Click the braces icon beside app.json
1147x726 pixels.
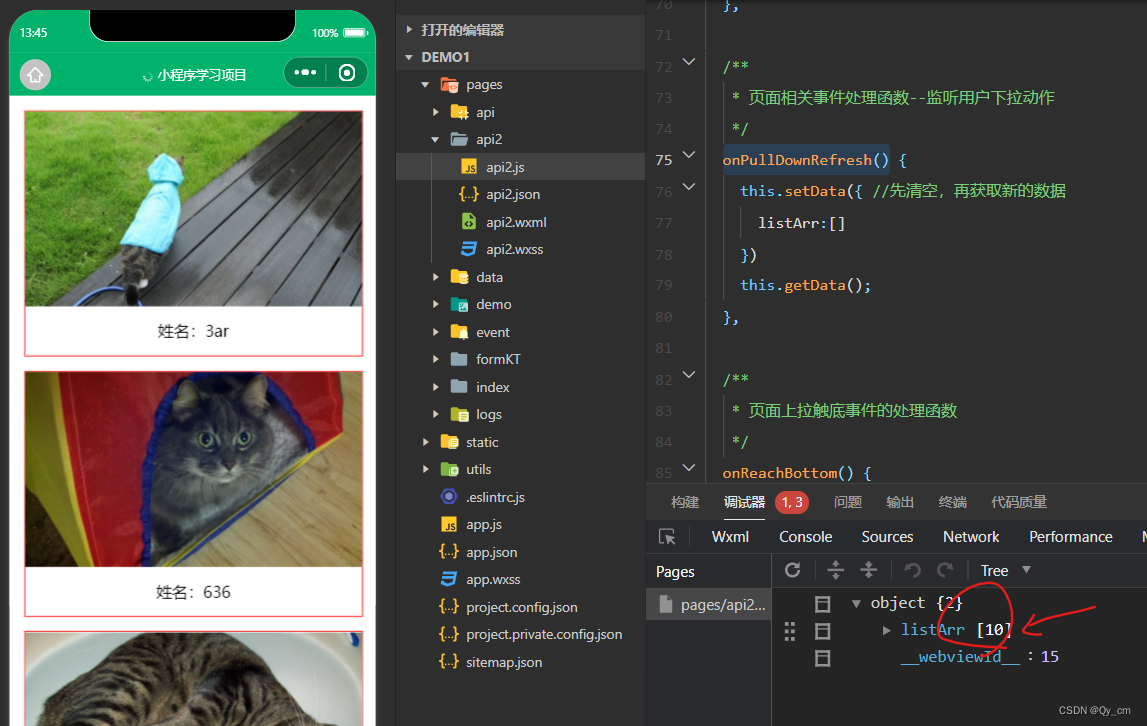pos(449,552)
